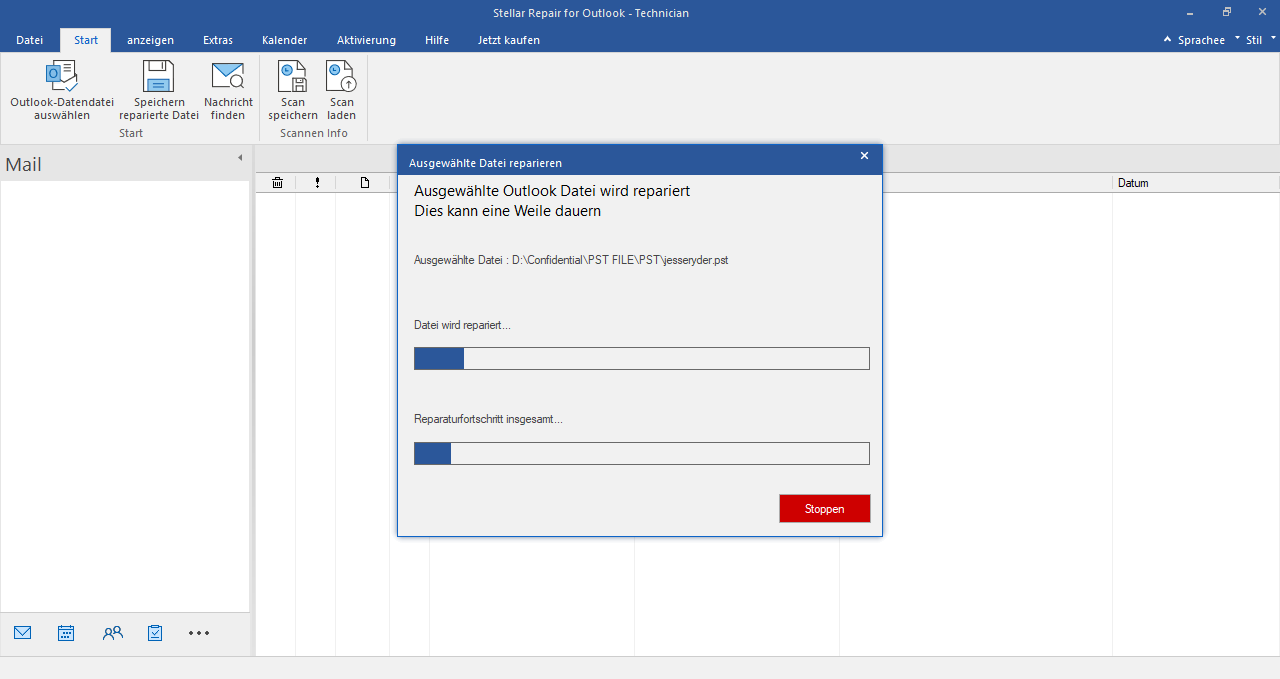Open Calendar view icon in navigation
Viewport: 1280px width, 679px height.
(x=67, y=633)
